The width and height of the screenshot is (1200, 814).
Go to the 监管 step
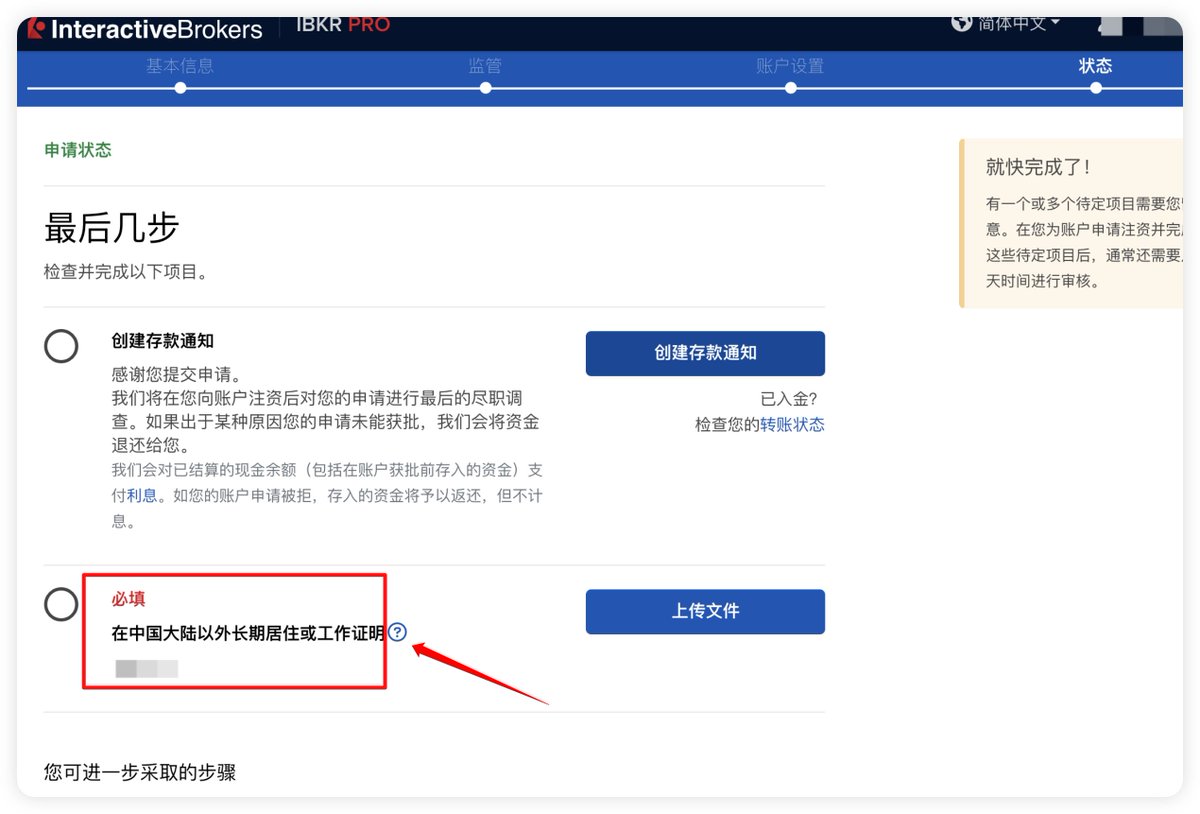pyautogui.click(x=485, y=66)
